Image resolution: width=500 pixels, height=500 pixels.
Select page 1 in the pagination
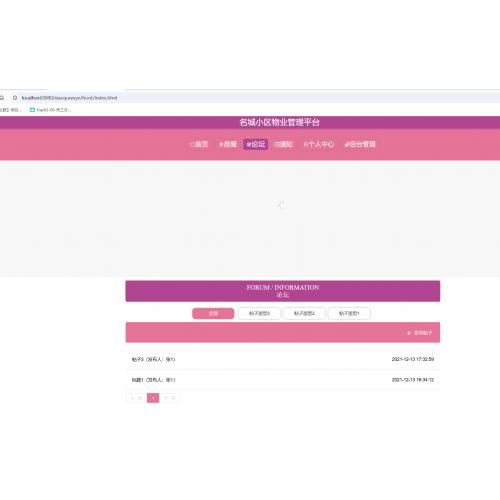coord(153,398)
